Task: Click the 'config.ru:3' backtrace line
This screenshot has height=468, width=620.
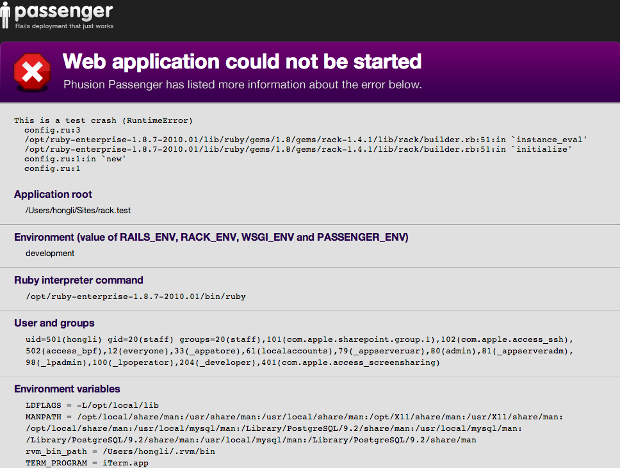Action: click(x=52, y=130)
